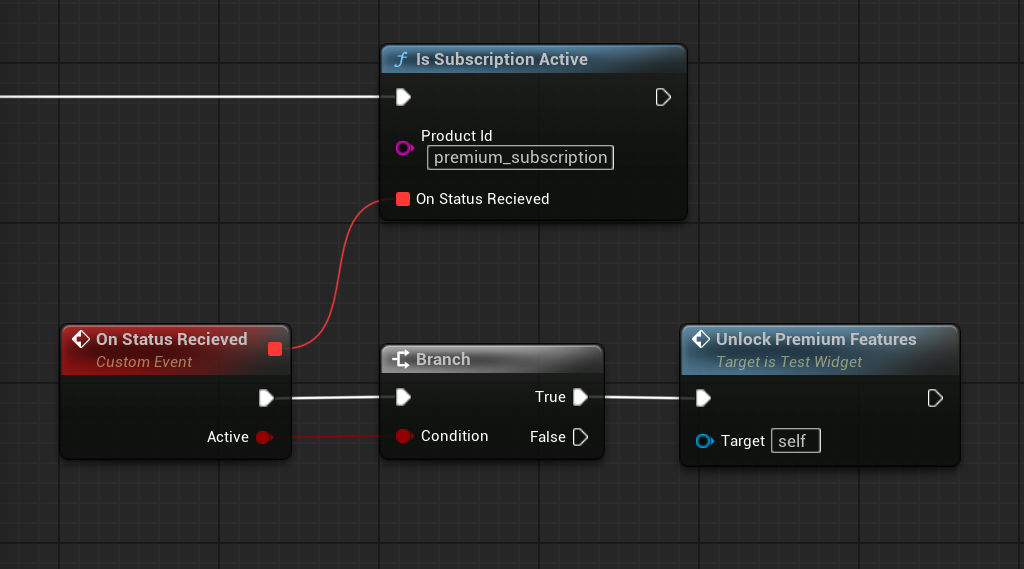Click exec output pin of Unlock Premium Features
This screenshot has width=1024, height=569.
[x=935, y=399]
